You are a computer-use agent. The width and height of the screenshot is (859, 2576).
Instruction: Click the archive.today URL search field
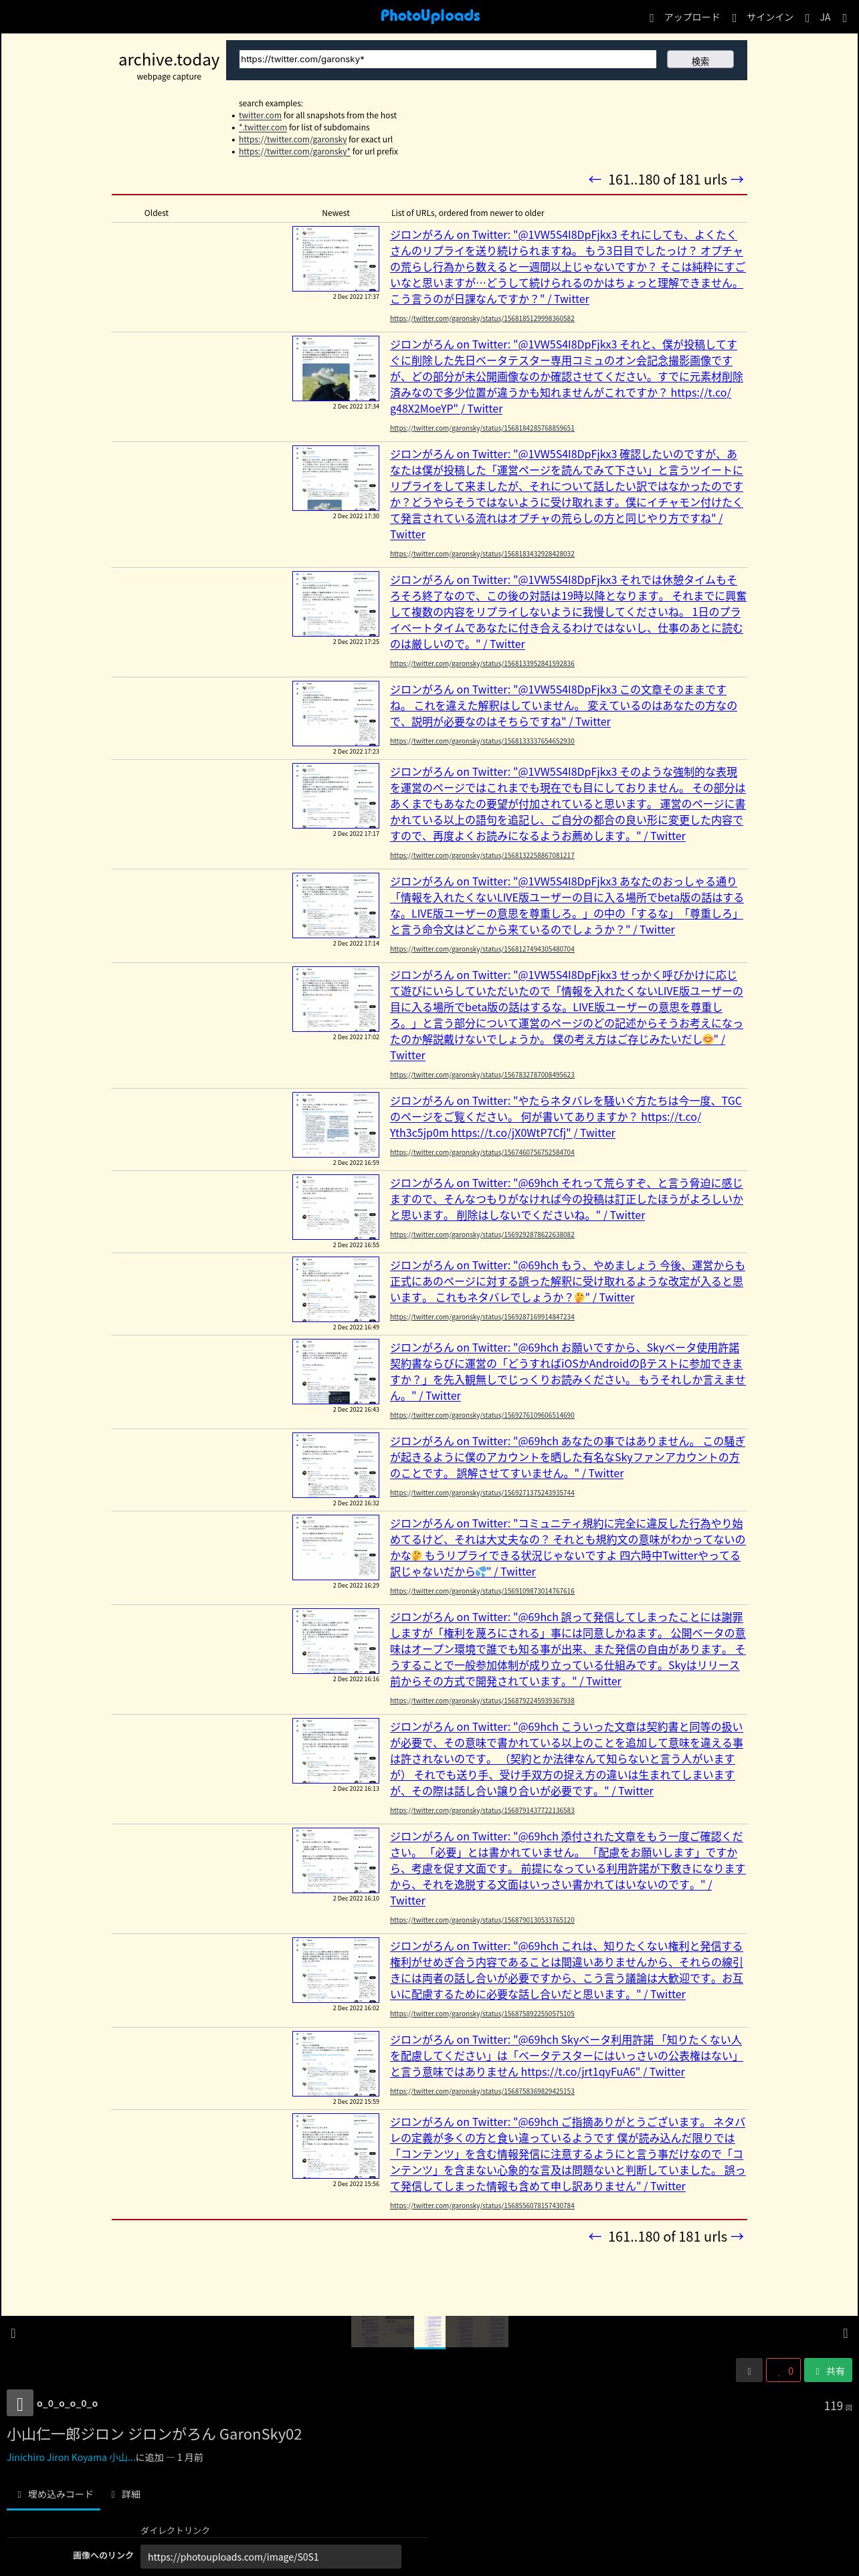pos(447,59)
